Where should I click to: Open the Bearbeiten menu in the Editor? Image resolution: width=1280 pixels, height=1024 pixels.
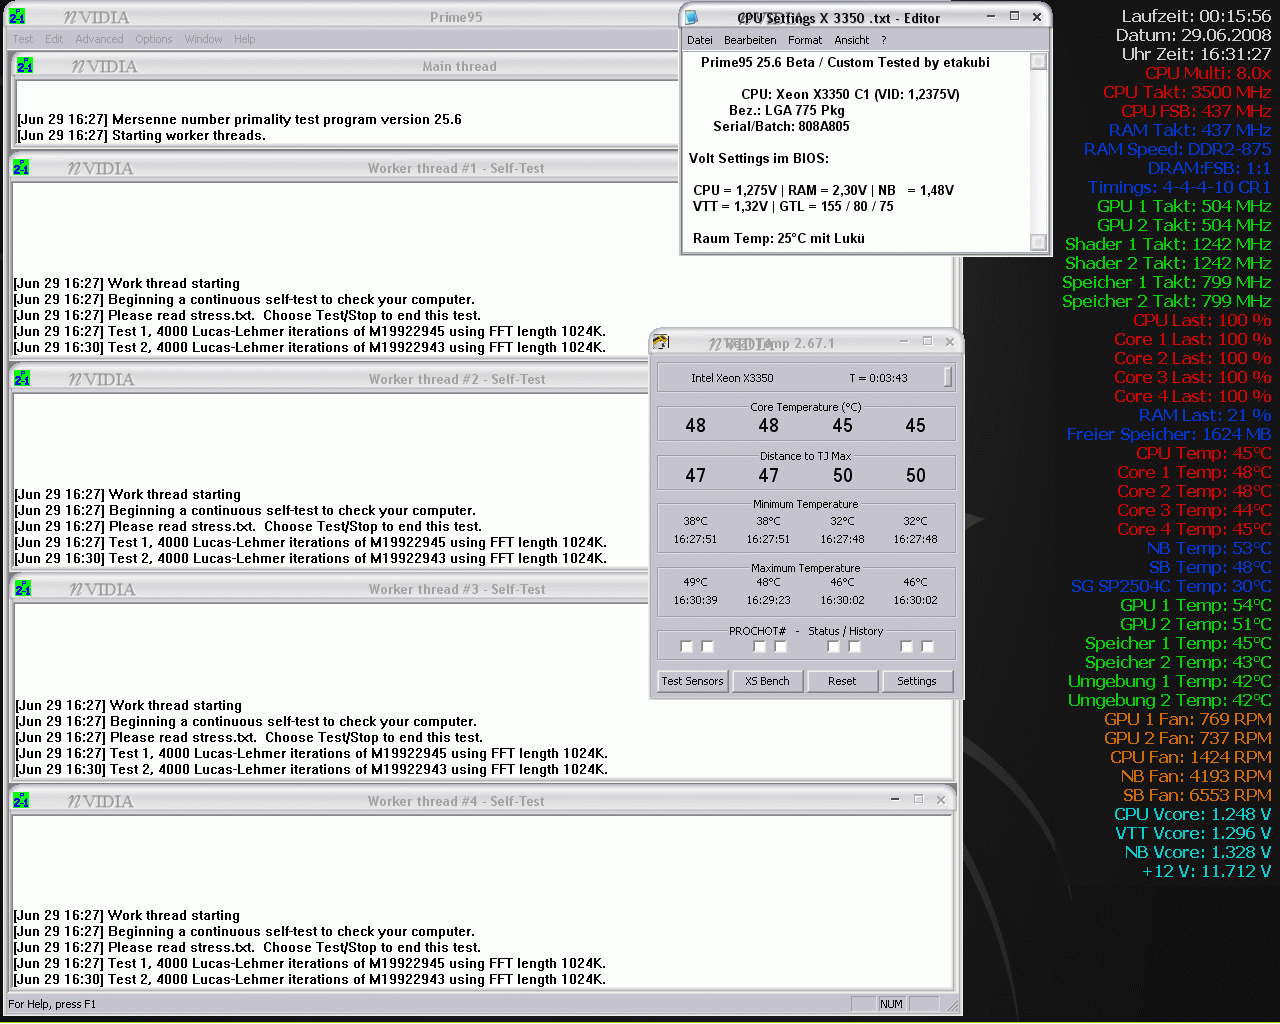pos(750,40)
